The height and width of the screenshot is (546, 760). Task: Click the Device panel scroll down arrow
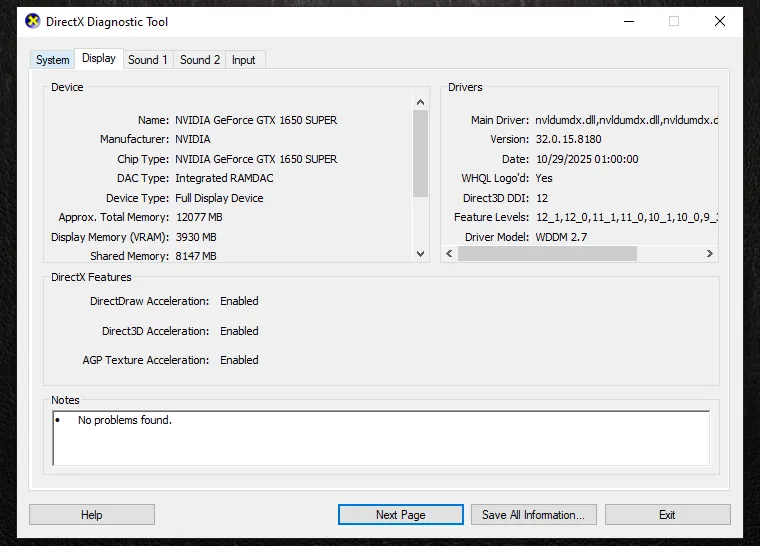tap(421, 254)
